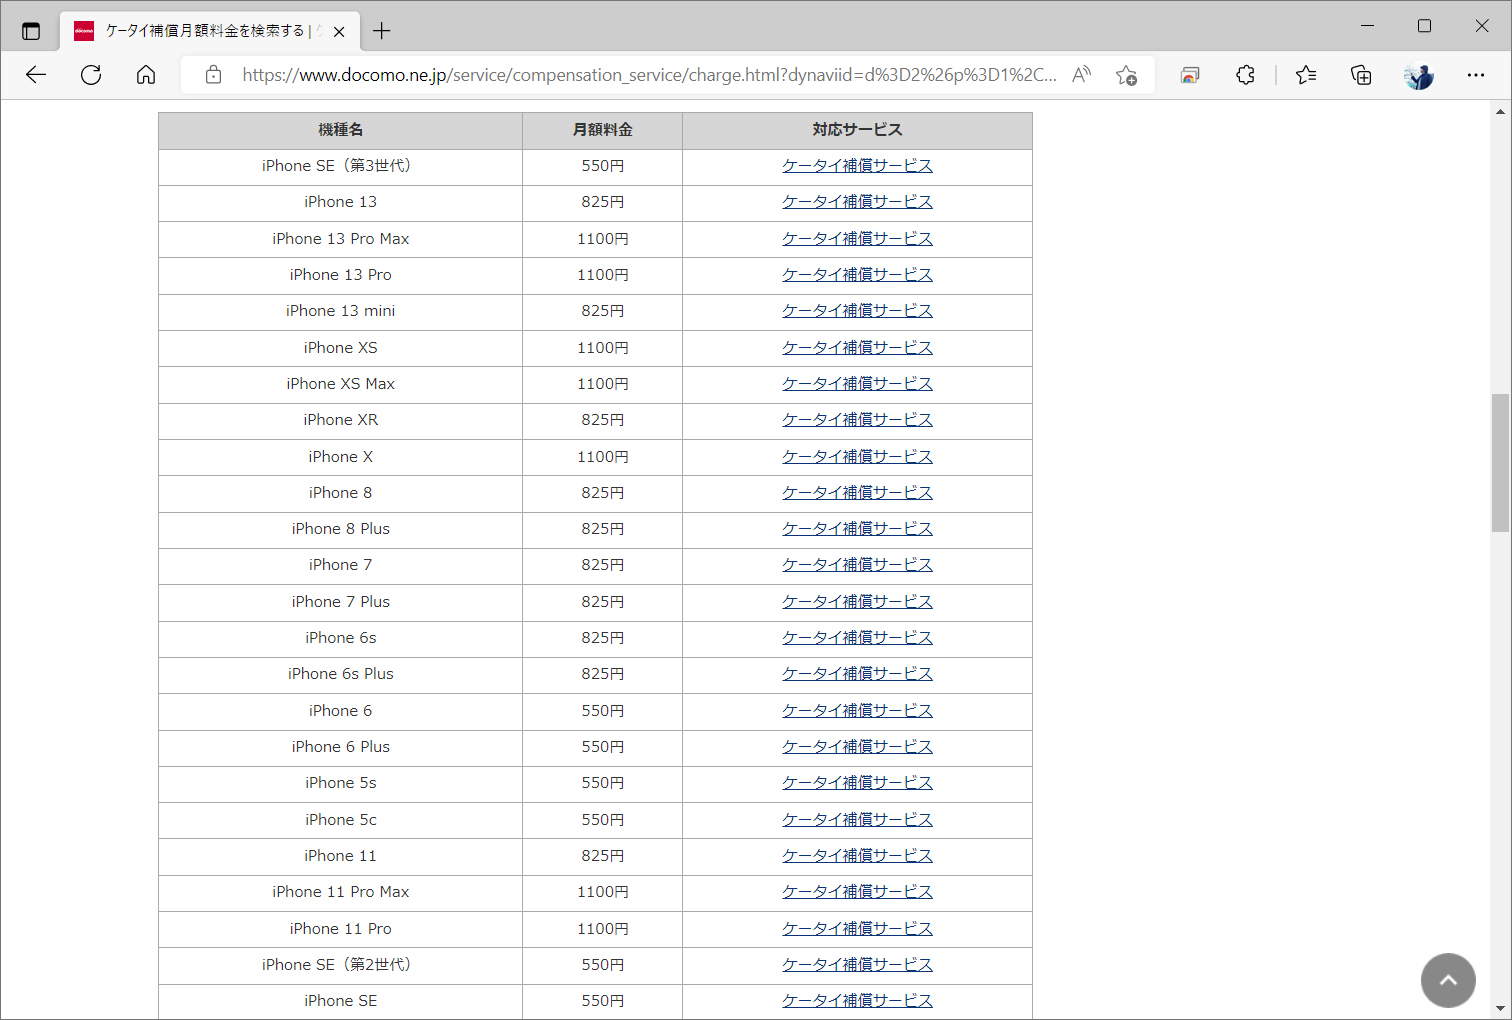The height and width of the screenshot is (1020, 1512).
Task: Open ケータイ補償サービス link for iPhone 6s Plus
Action: point(857,674)
